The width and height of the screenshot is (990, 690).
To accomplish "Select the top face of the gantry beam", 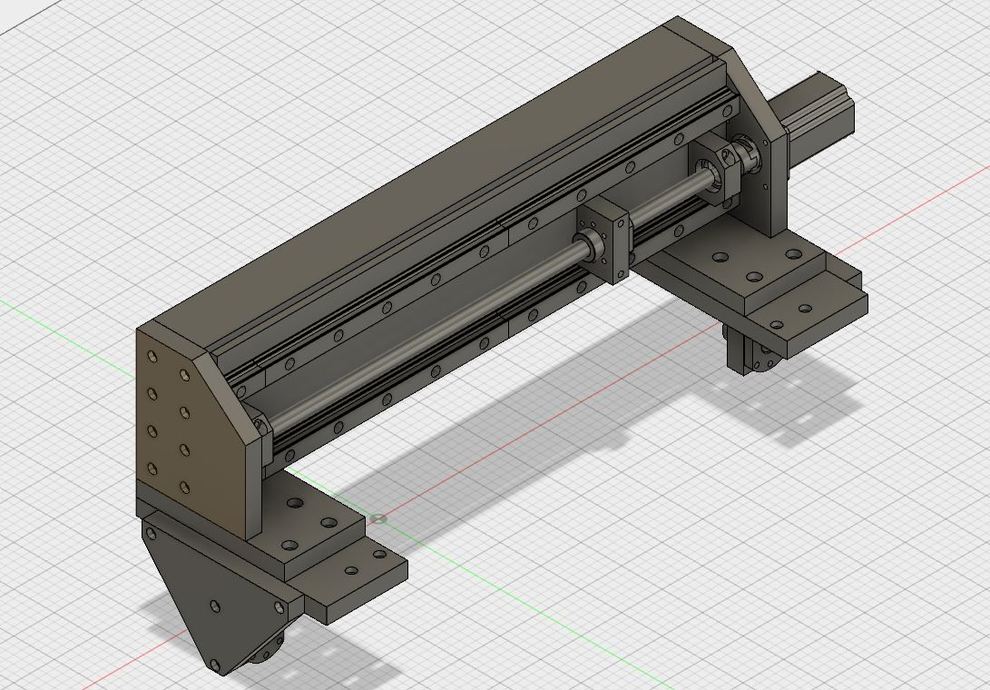I will point(430,170).
